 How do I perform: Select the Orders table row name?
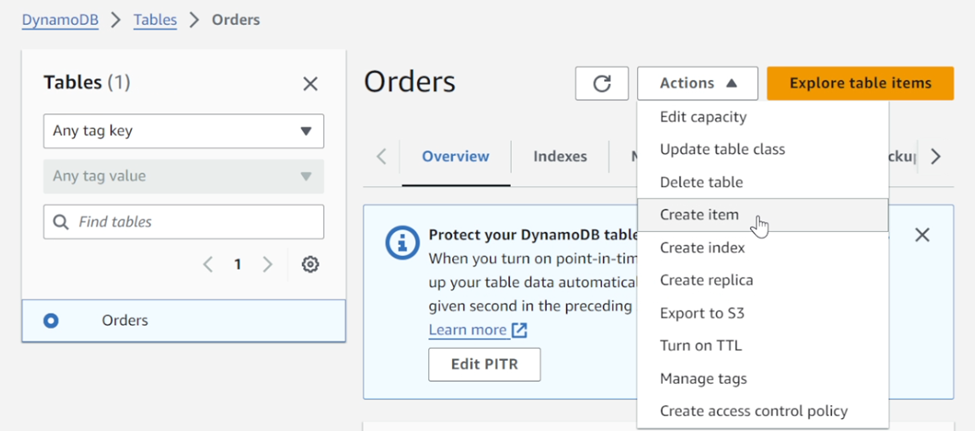pyautogui.click(x=125, y=321)
